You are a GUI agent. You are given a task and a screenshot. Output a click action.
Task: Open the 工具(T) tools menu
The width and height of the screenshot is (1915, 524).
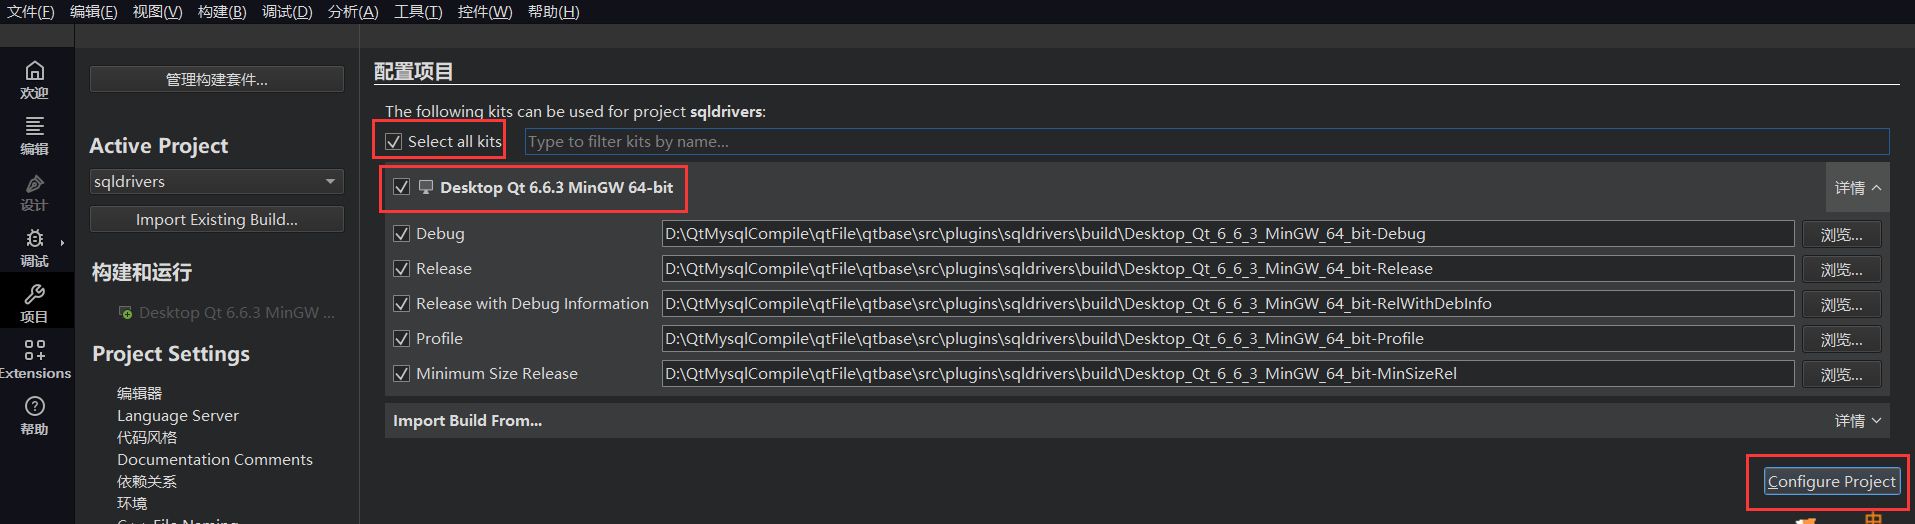point(418,12)
